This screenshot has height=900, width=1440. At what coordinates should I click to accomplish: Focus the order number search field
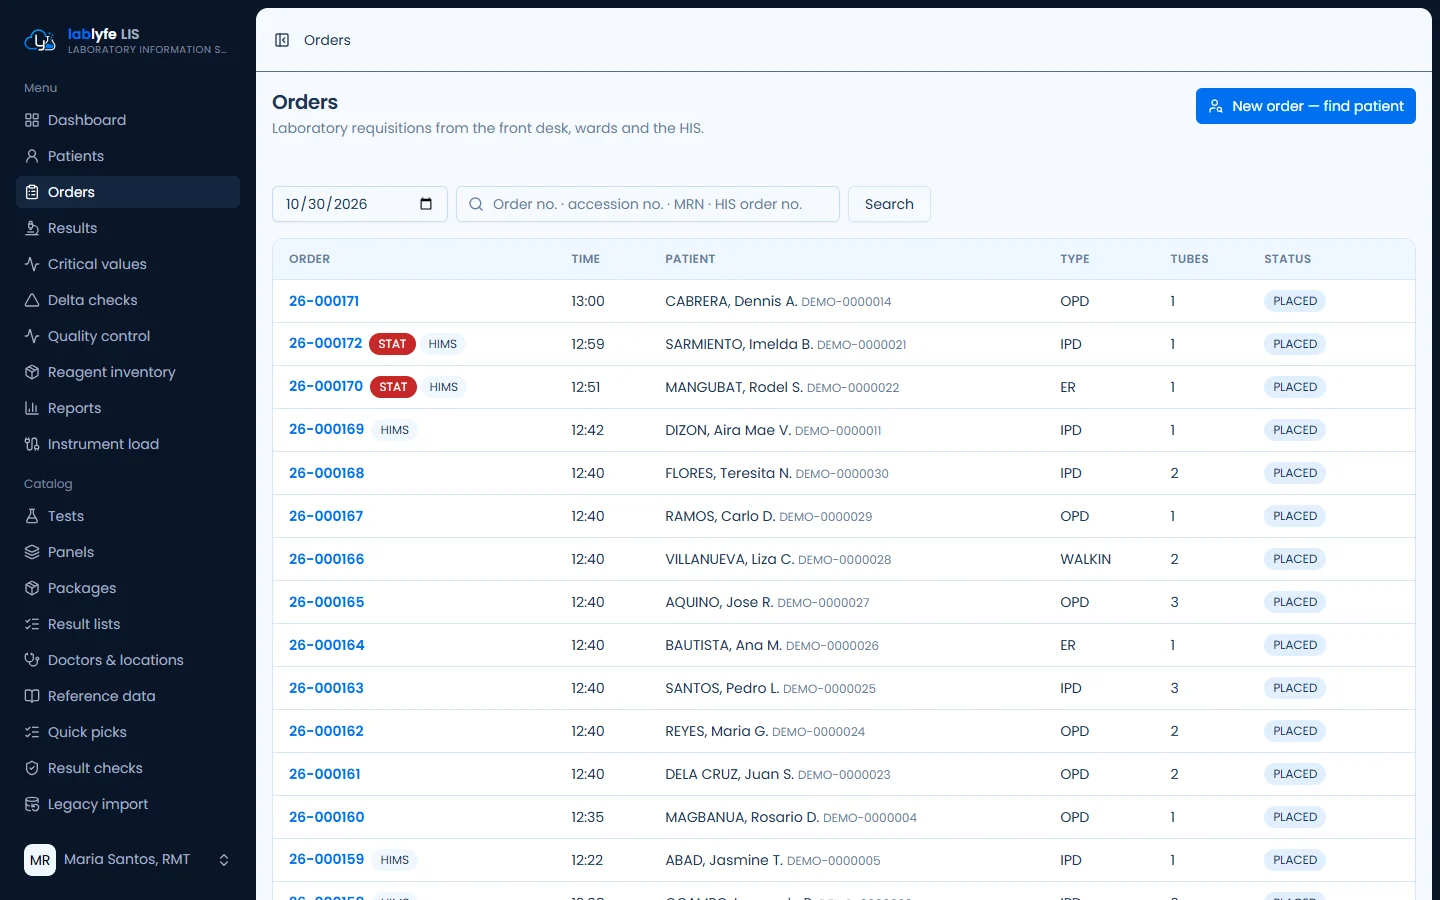coord(648,204)
